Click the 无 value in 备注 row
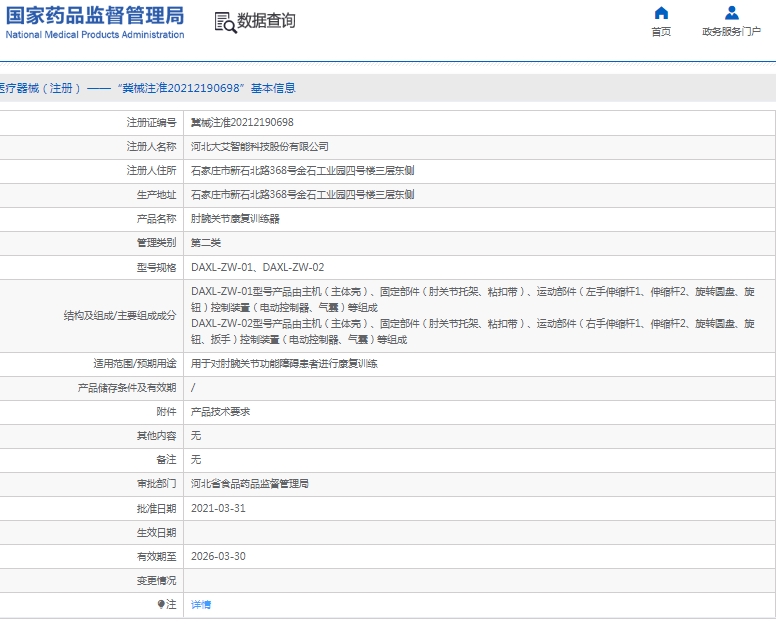Screen dimensions: 776x626 [x=196, y=460]
